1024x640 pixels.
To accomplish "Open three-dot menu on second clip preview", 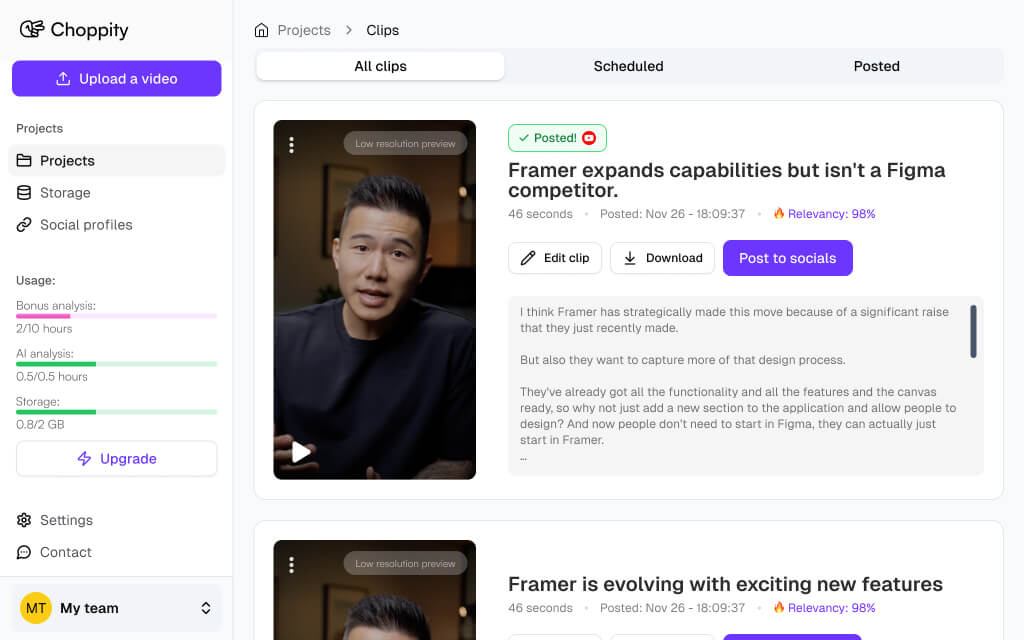I will click(x=291, y=565).
